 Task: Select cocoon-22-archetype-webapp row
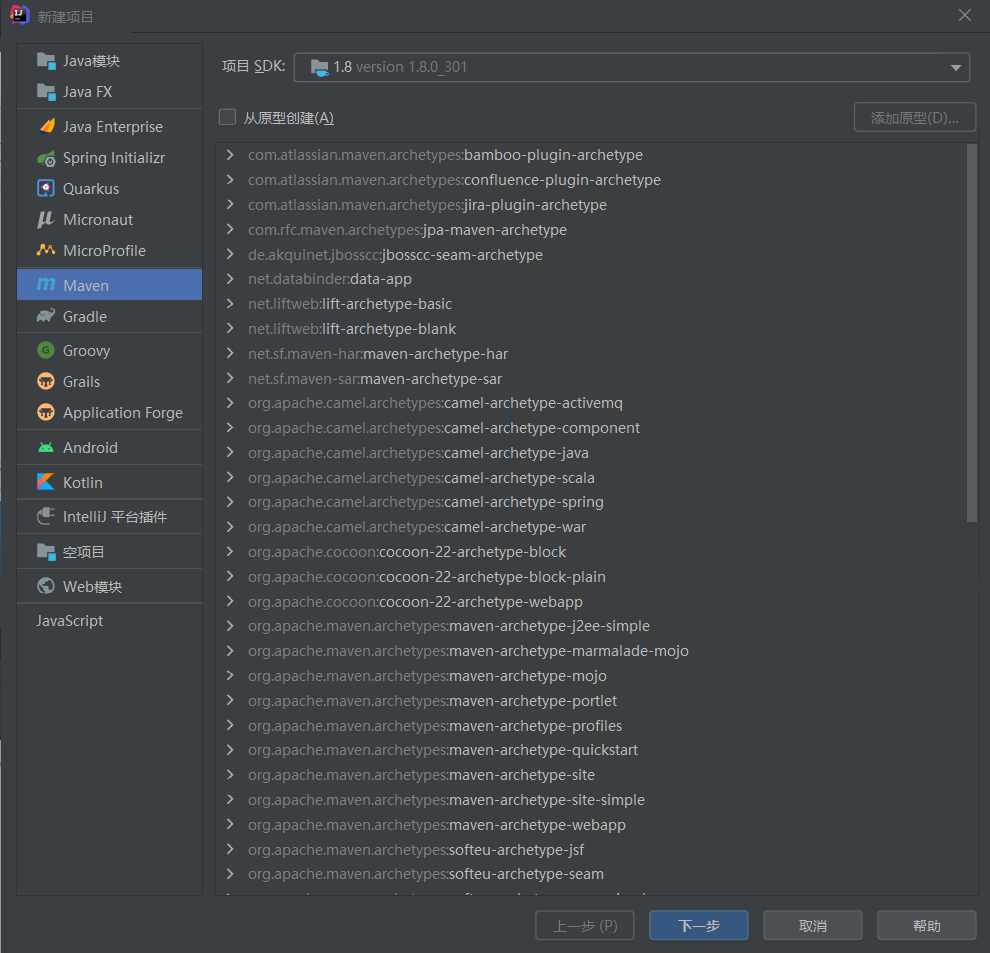pyautogui.click(x=592, y=601)
